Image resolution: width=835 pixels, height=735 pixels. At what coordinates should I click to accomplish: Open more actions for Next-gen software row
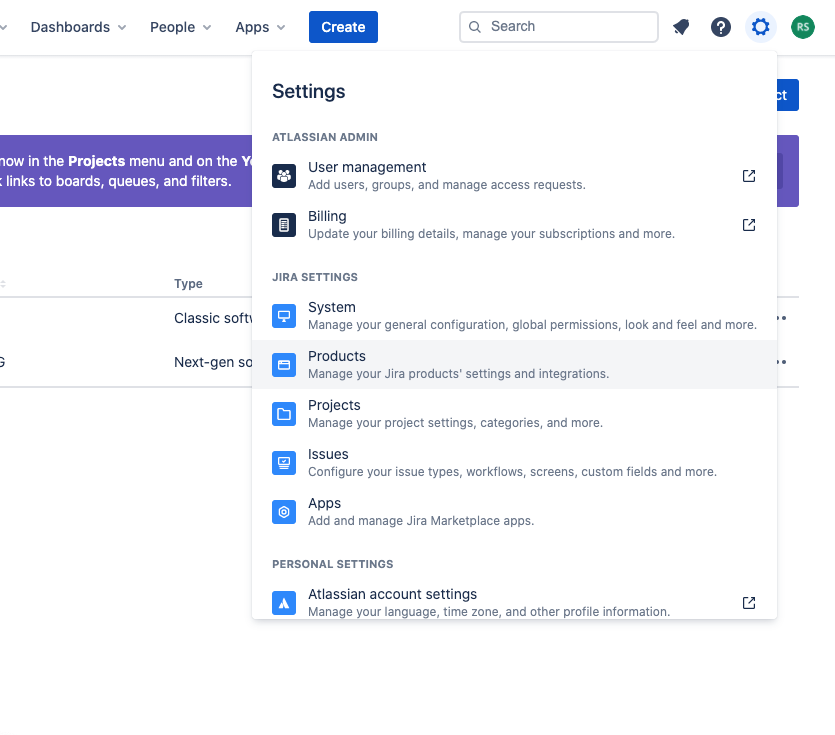point(781,362)
